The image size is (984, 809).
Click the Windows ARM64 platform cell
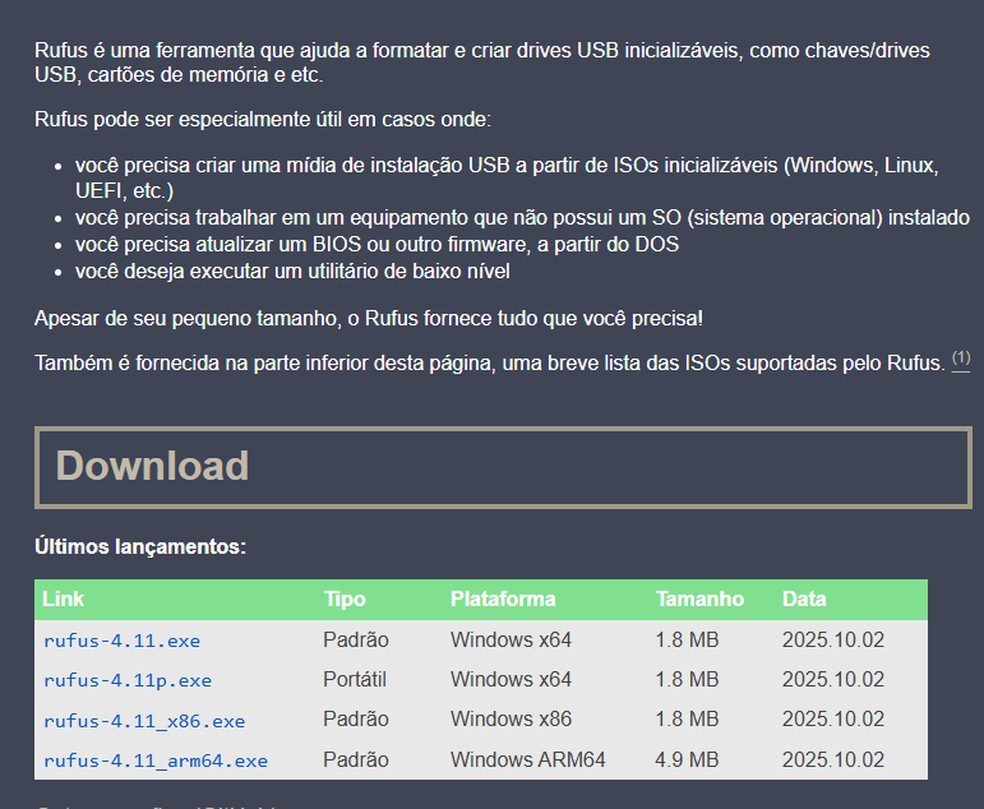tap(528, 760)
